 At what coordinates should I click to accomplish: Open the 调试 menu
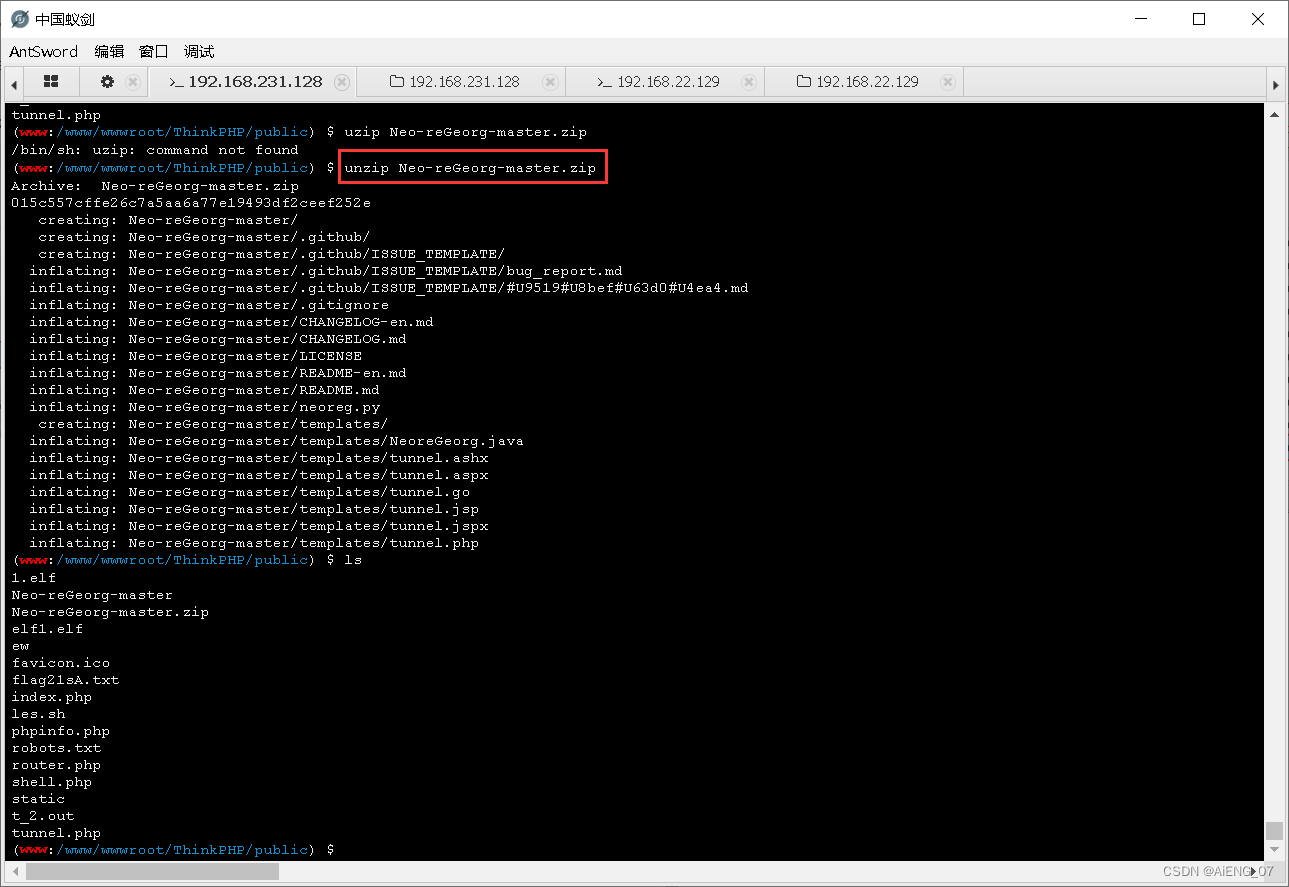199,52
